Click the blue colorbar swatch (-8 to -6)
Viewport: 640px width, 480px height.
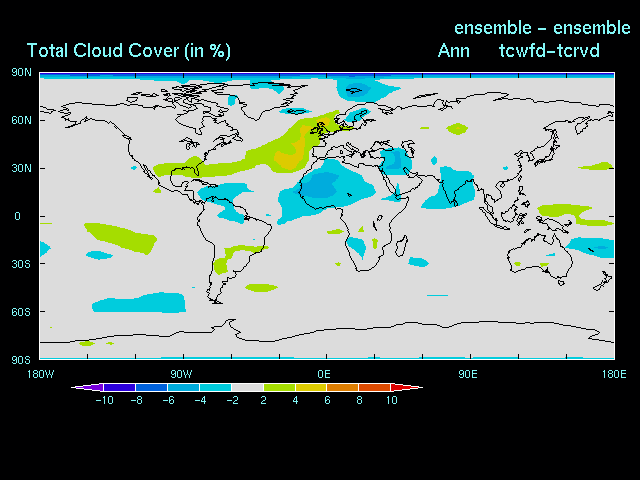pyautogui.click(x=151, y=387)
